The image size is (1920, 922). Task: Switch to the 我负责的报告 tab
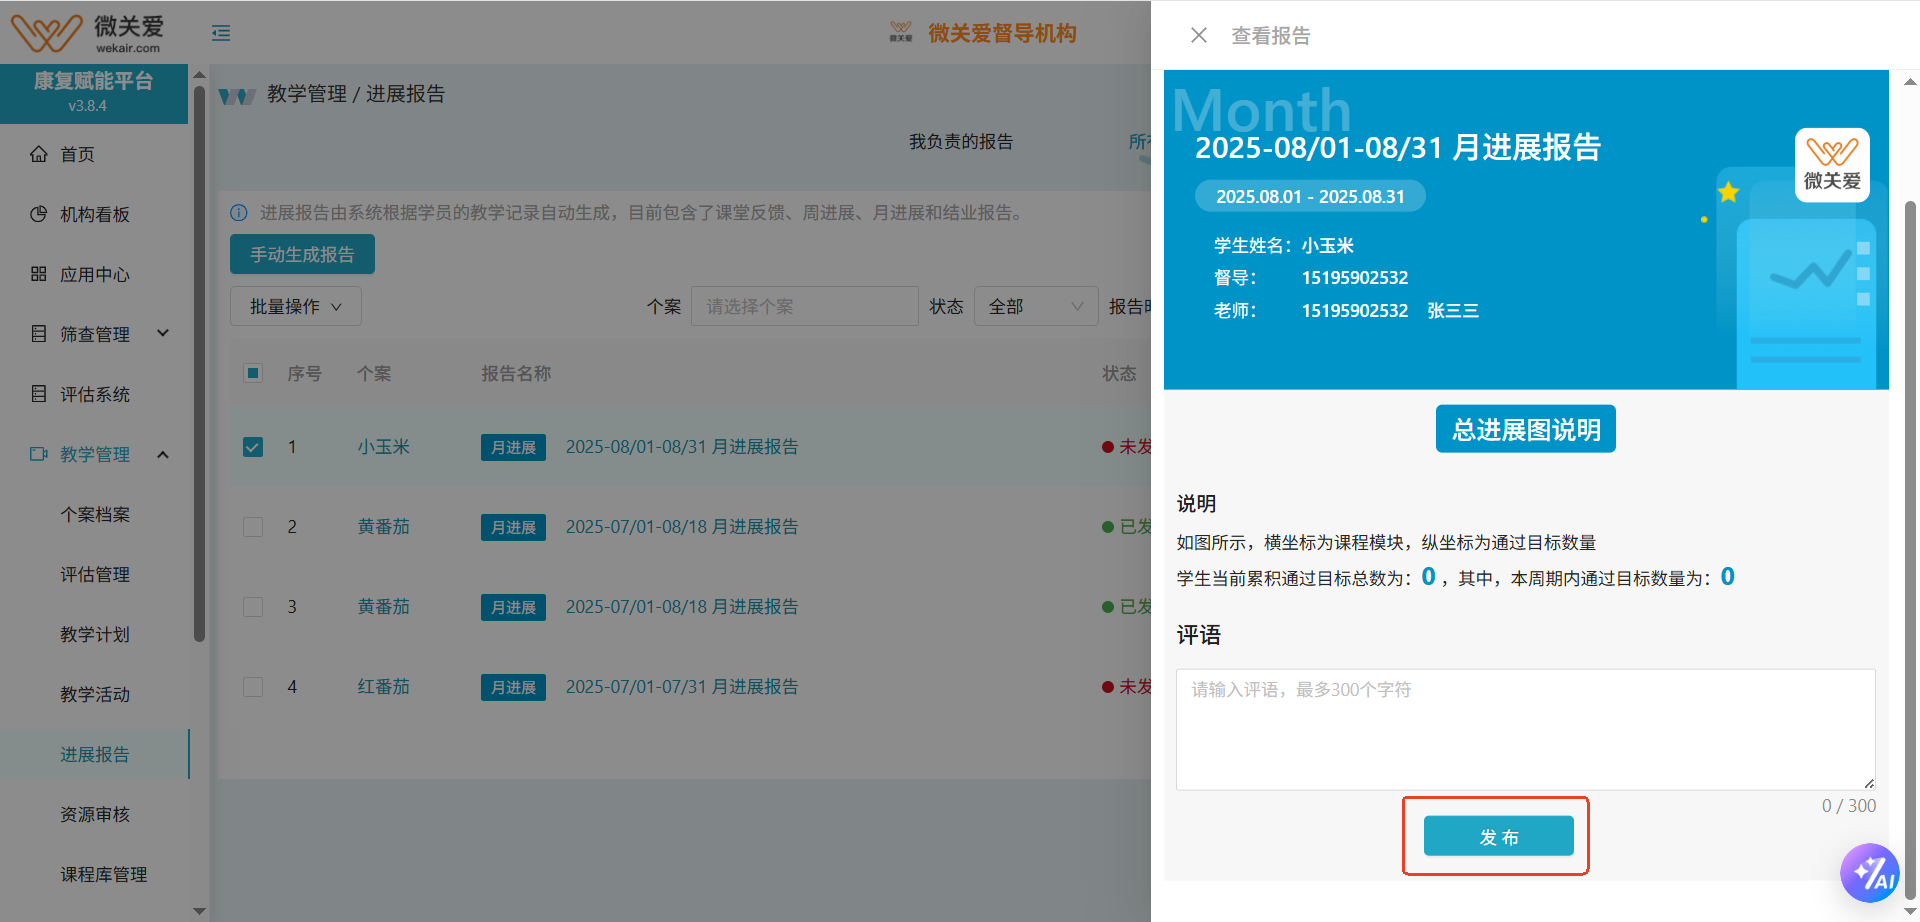click(960, 142)
